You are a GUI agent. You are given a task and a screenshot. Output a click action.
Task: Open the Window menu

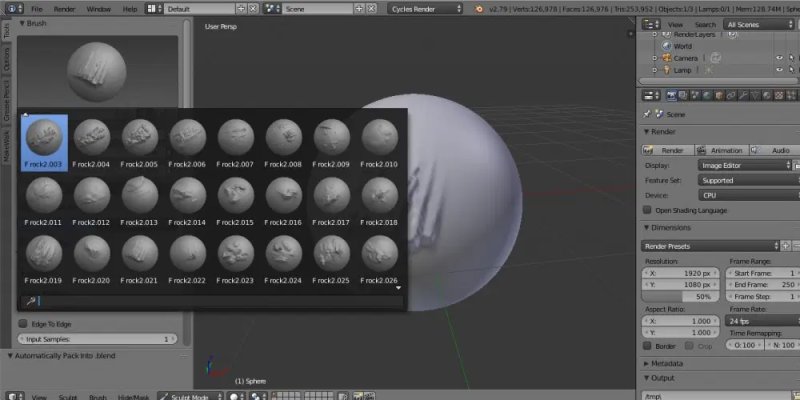pos(98,9)
